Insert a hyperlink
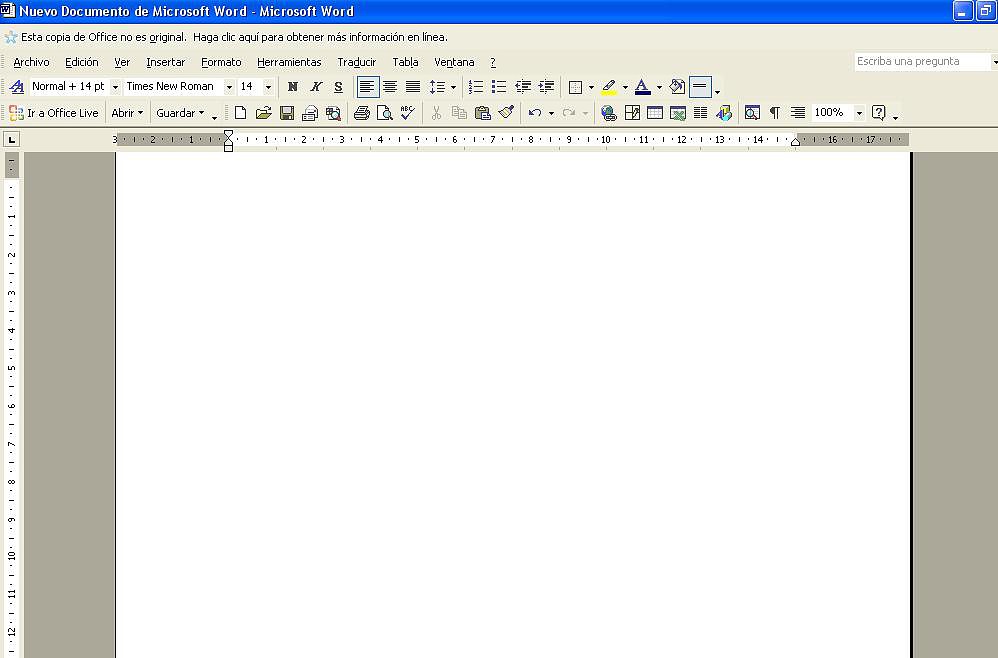This screenshot has height=658, width=998. pos(608,113)
